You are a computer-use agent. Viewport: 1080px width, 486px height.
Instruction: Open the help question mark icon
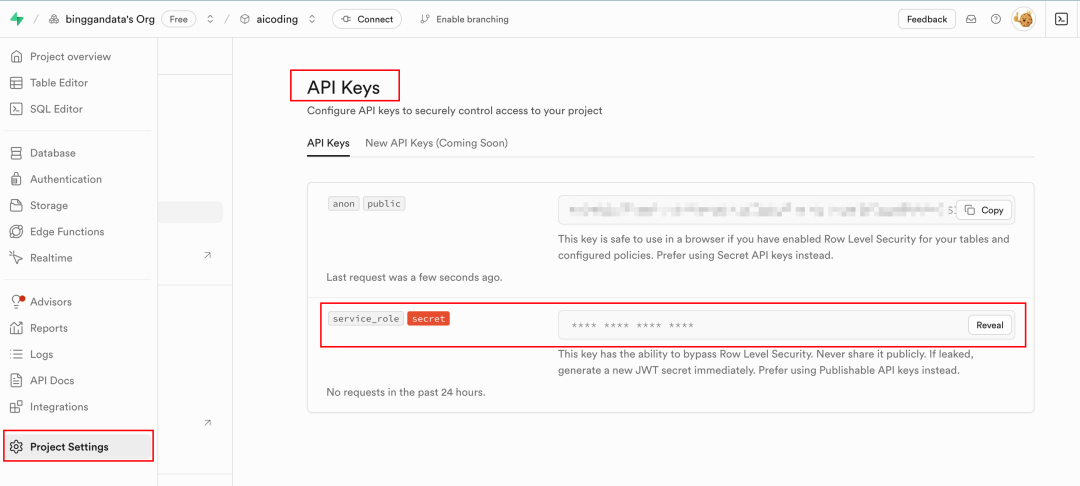pyautogui.click(x=995, y=19)
